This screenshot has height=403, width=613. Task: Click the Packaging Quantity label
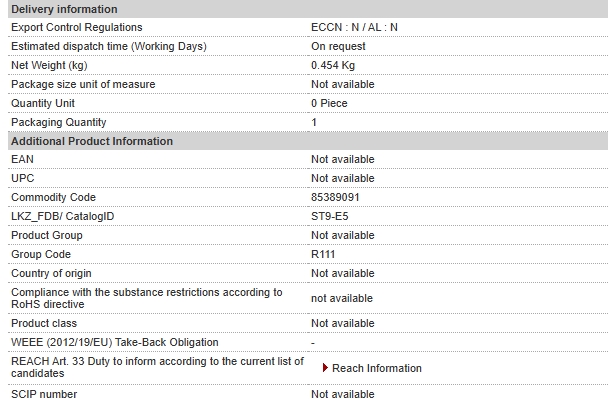(x=59, y=122)
